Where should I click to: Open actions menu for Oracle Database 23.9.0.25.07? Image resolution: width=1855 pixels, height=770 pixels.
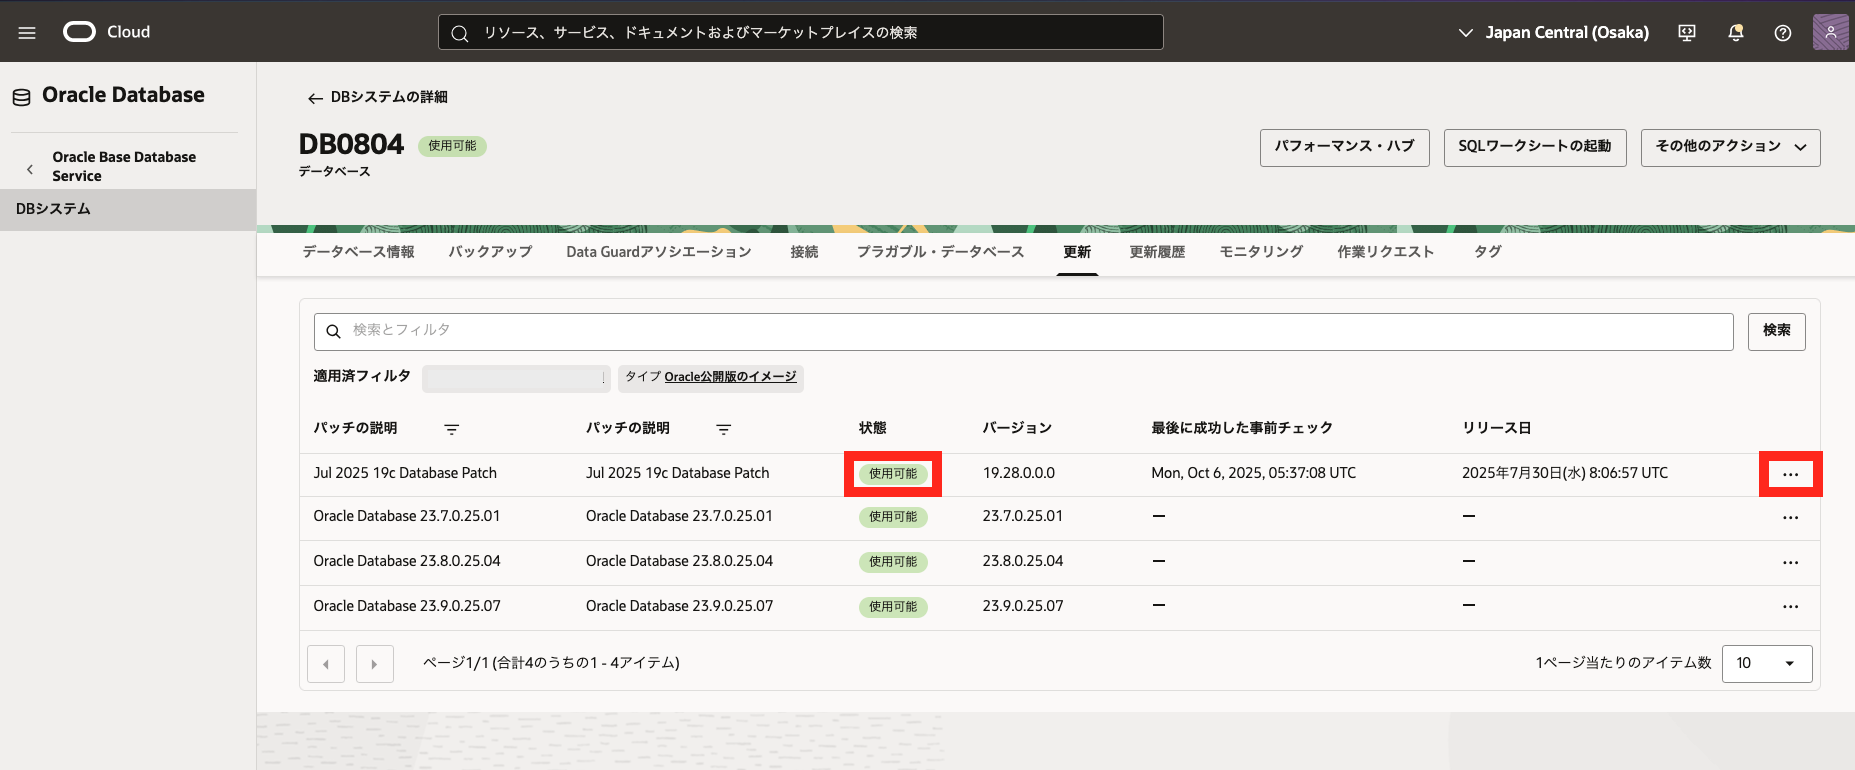click(1790, 607)
